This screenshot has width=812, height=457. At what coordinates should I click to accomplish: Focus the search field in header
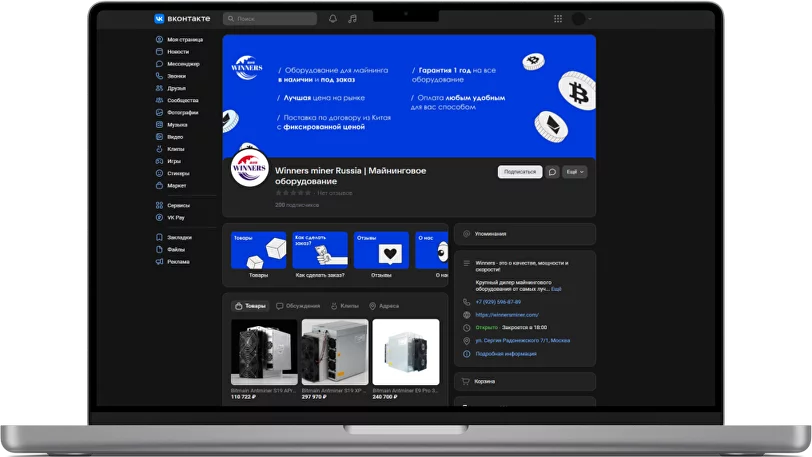(270, 19)
